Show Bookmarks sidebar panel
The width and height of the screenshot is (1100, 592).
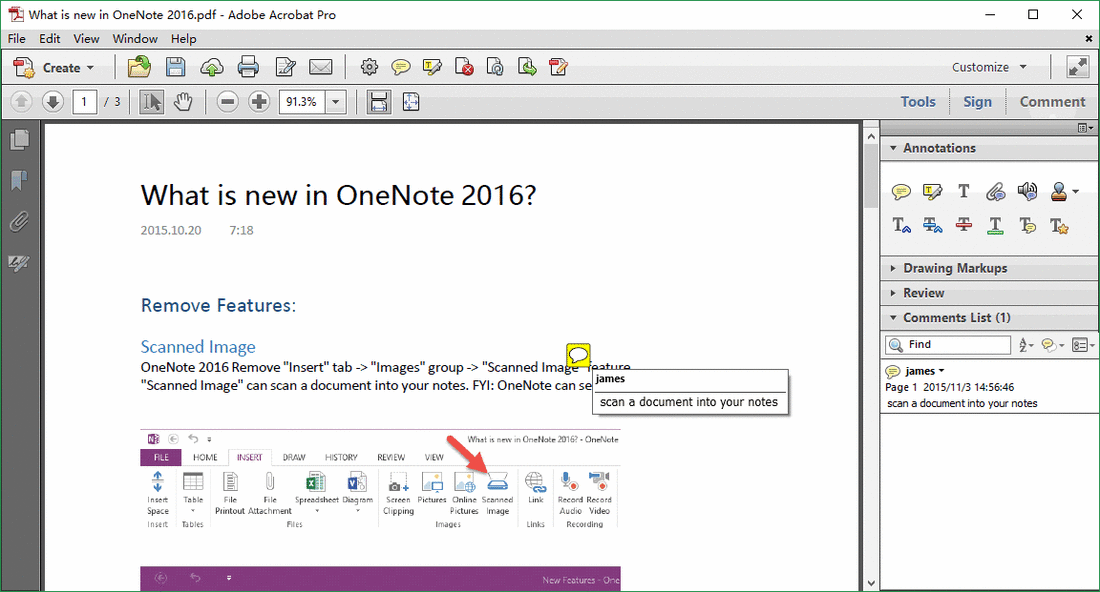[19, 181]
